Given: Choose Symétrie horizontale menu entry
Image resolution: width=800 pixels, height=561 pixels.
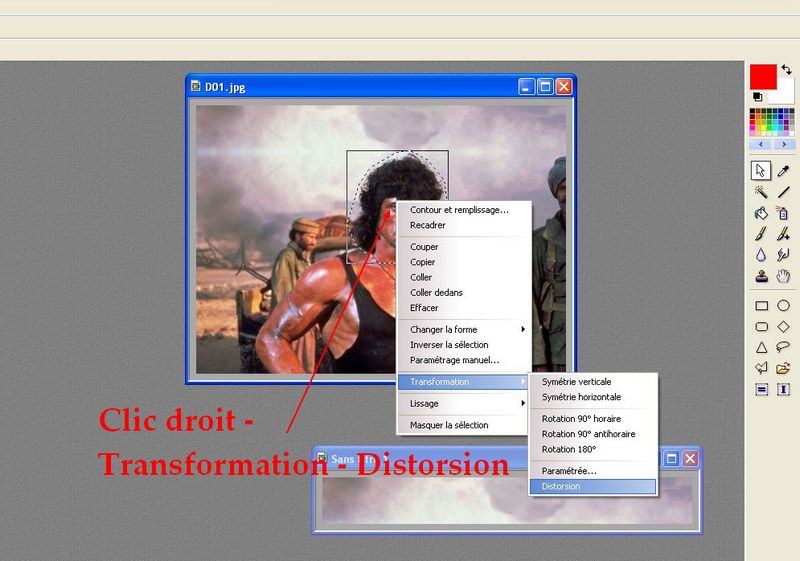Looking at the screenshot, I should [592, 397].
